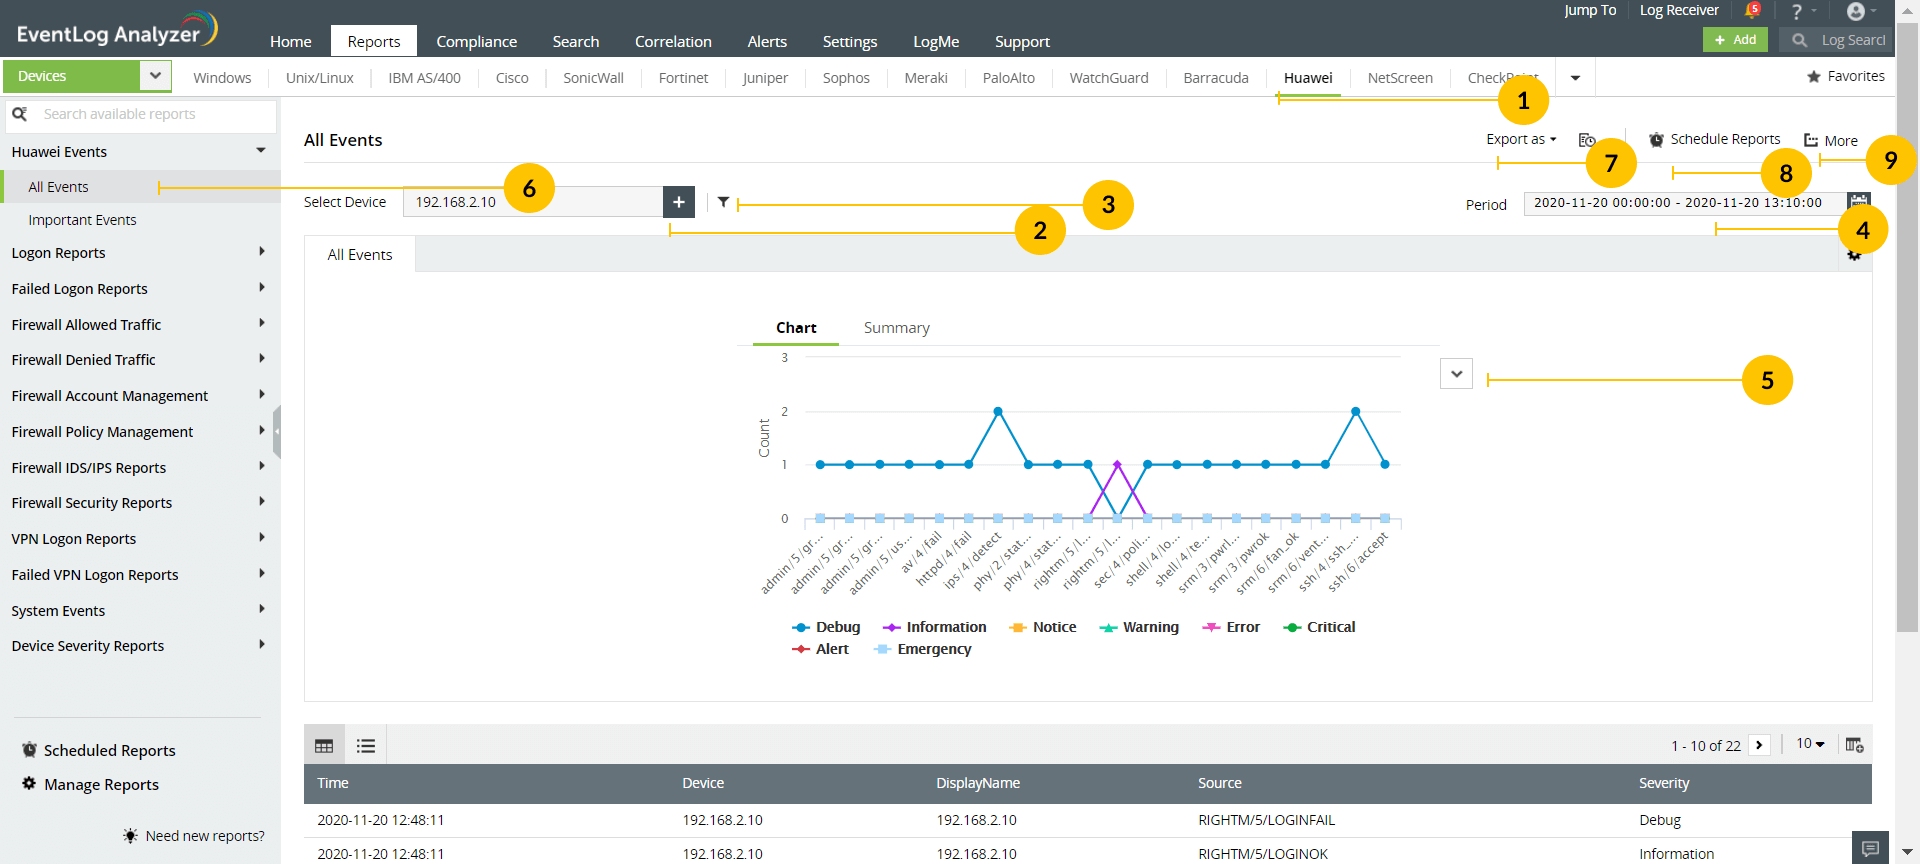
Task: Click the notification bell icon
Action: coord(1751,11)
